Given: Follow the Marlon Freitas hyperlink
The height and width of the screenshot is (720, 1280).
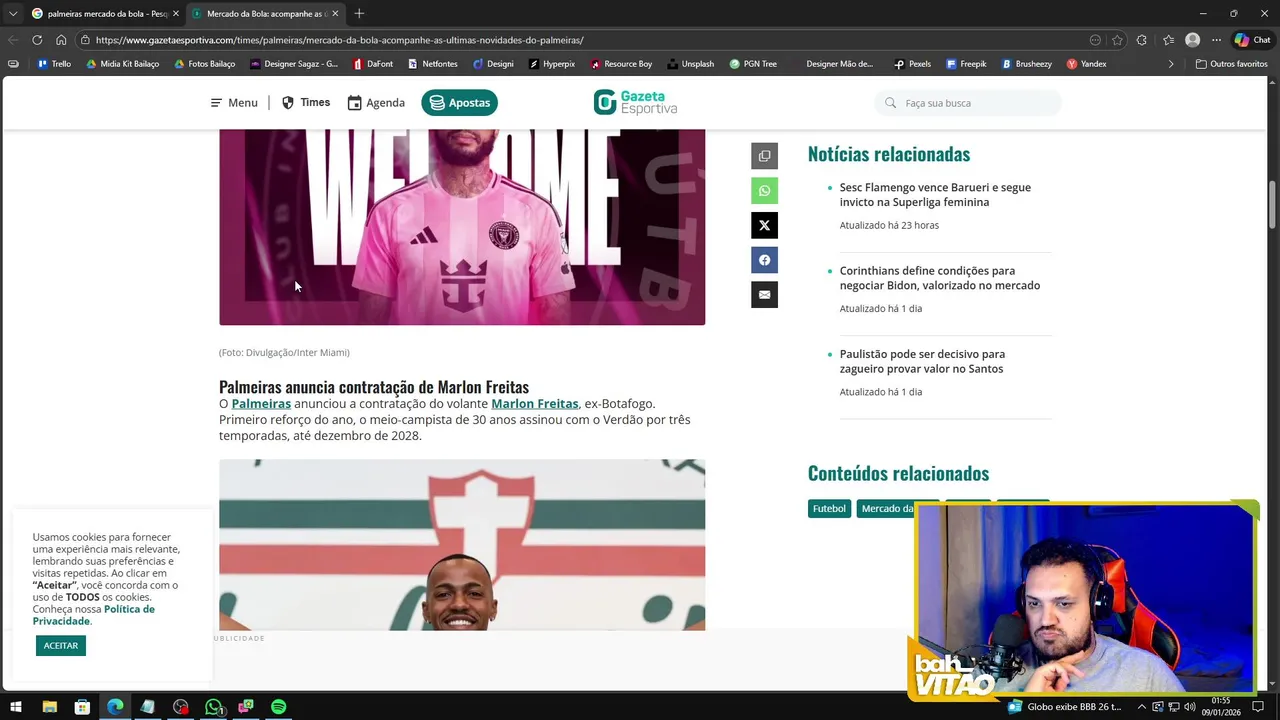Looking at the screenshot, I should pyautogui.click(x=535, y=403).
